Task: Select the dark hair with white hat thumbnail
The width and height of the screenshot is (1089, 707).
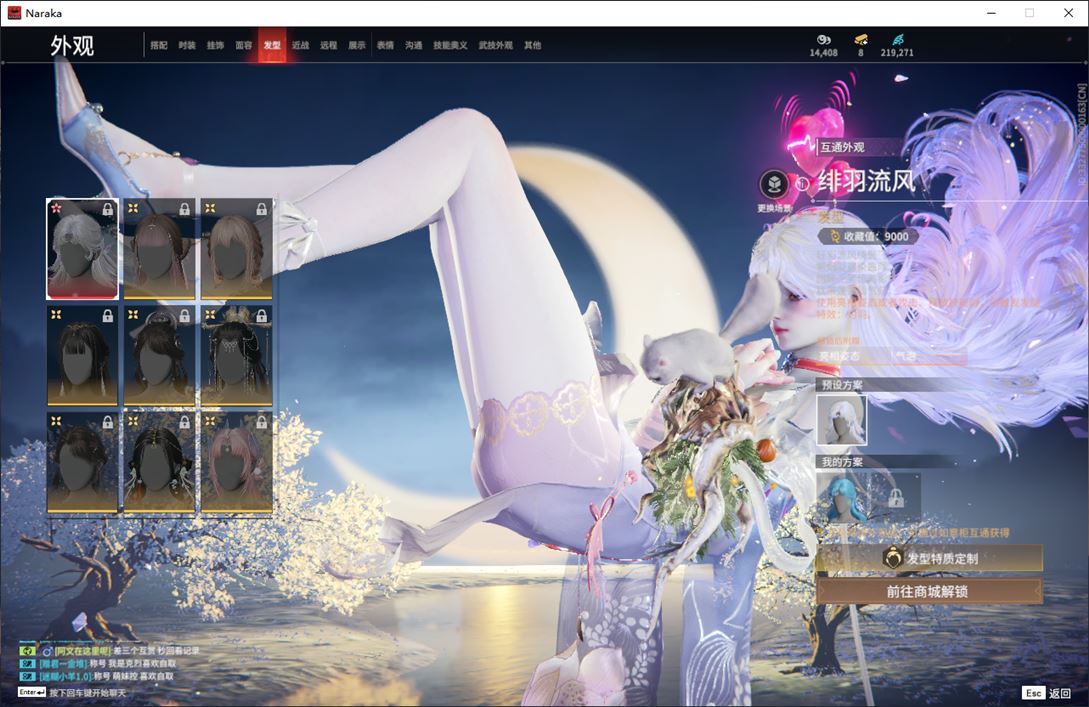Action: [159, 356]
